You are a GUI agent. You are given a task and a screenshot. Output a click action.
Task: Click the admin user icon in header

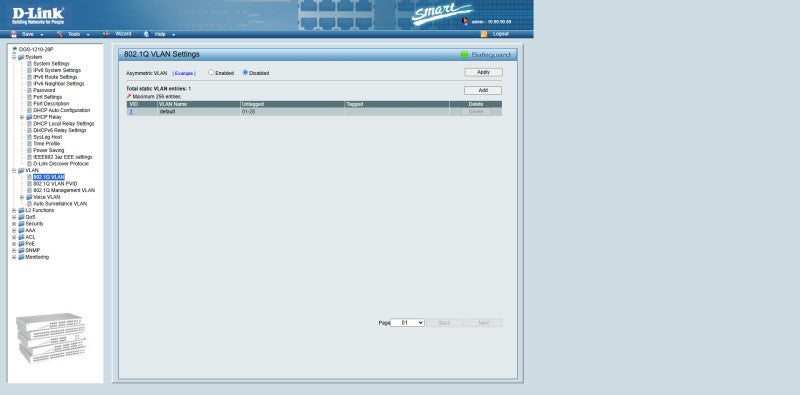tap(465, 21)
